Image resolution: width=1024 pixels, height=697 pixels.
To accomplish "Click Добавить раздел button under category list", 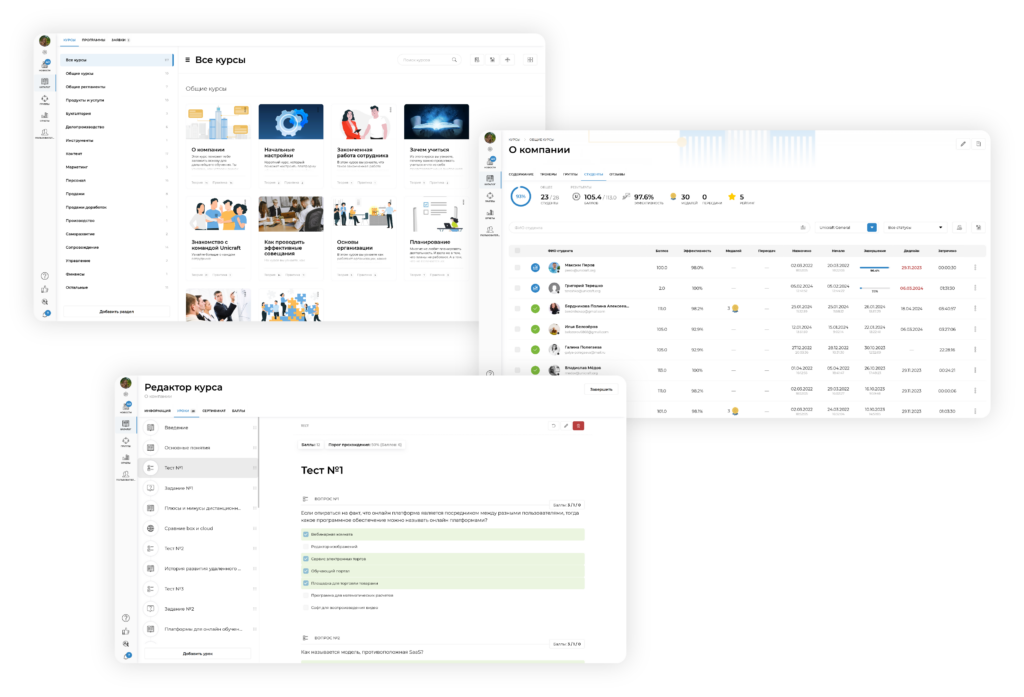I will [x=116, y=312].
